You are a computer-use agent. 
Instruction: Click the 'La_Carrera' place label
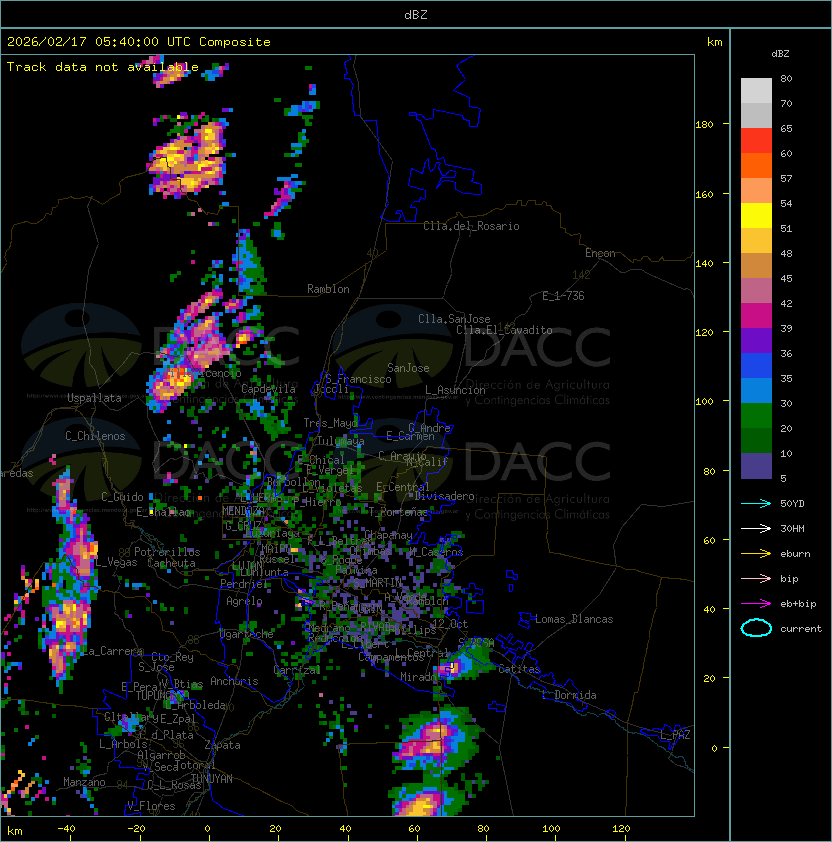(112, 651)
